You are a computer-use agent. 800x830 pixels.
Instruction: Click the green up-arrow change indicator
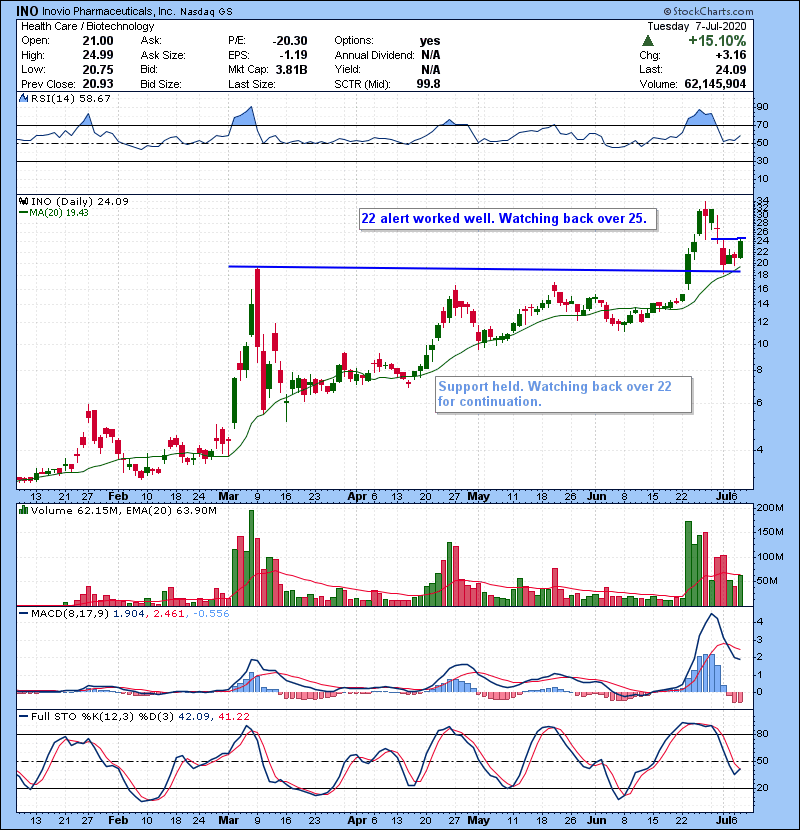pyautogui.click(x=647, y=41)
